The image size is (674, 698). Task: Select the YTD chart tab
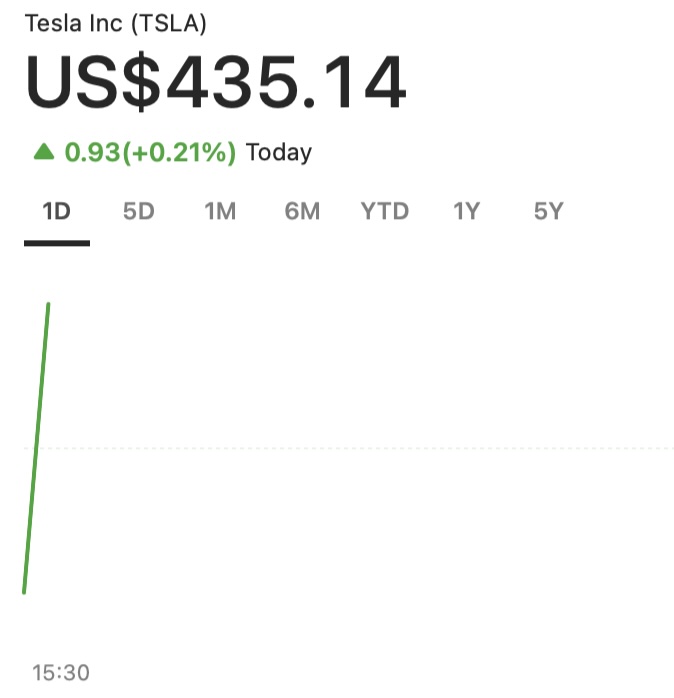(x=385, y=212)
